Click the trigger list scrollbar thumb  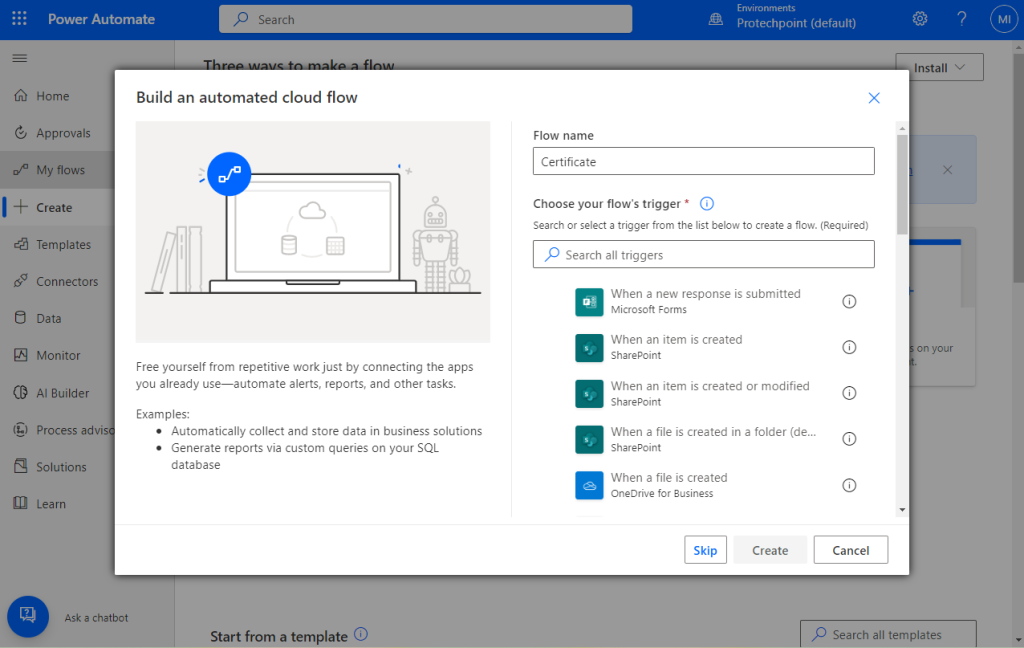[902, 184]
